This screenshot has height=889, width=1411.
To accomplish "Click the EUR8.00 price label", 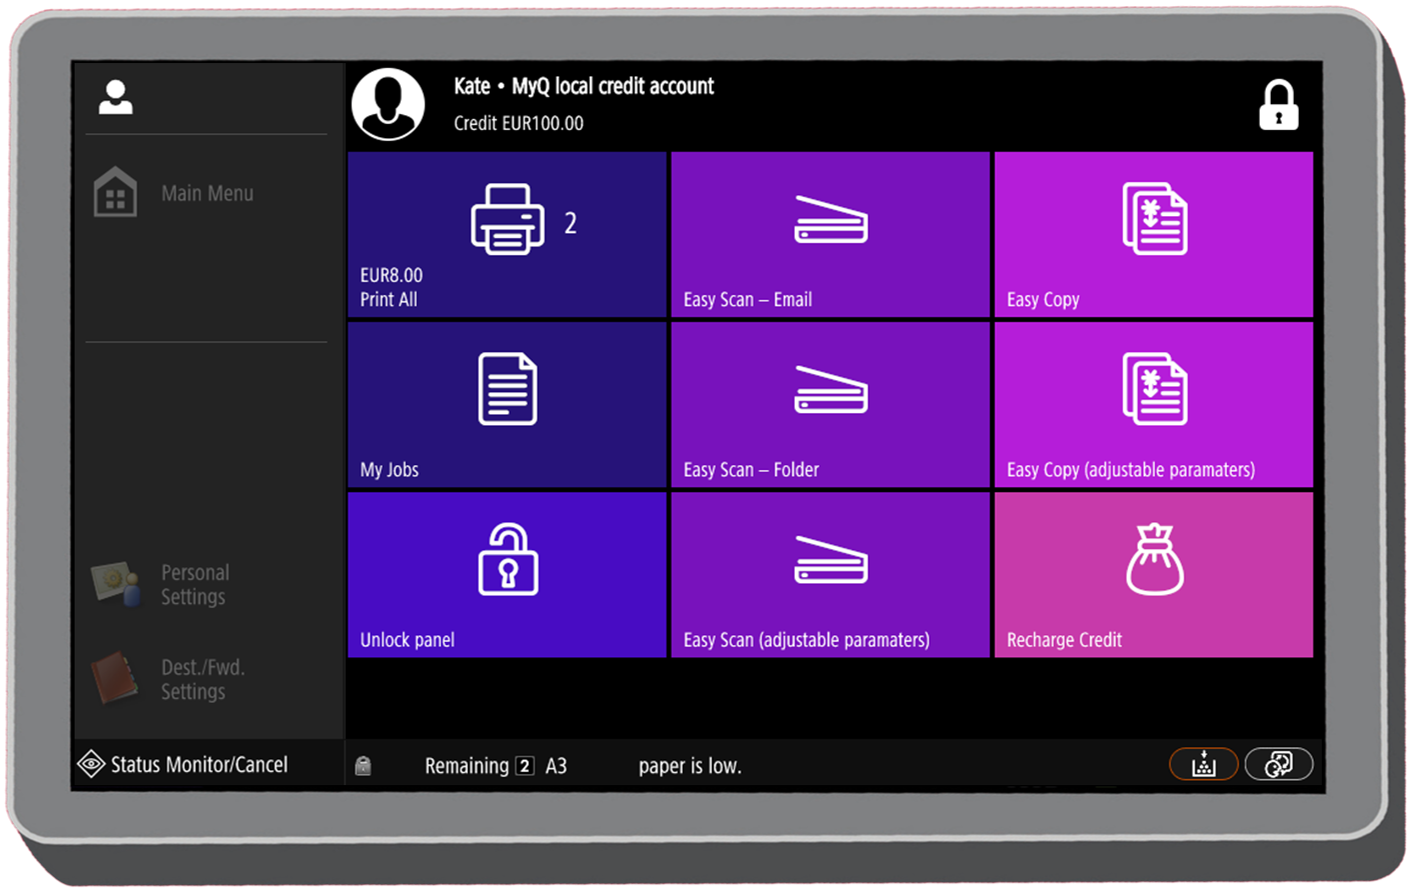I will pyautogui.click(x=391, y=275).
